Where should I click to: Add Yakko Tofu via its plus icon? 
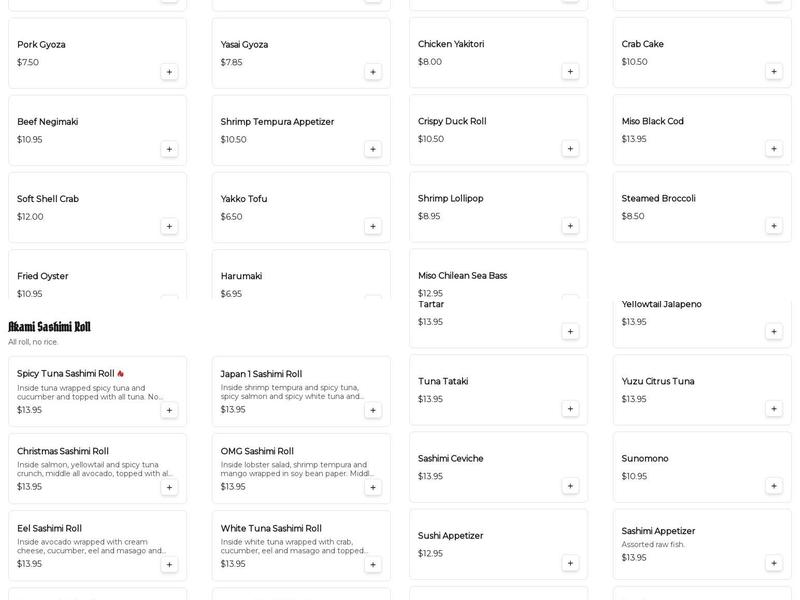click(x=373, y=226)
